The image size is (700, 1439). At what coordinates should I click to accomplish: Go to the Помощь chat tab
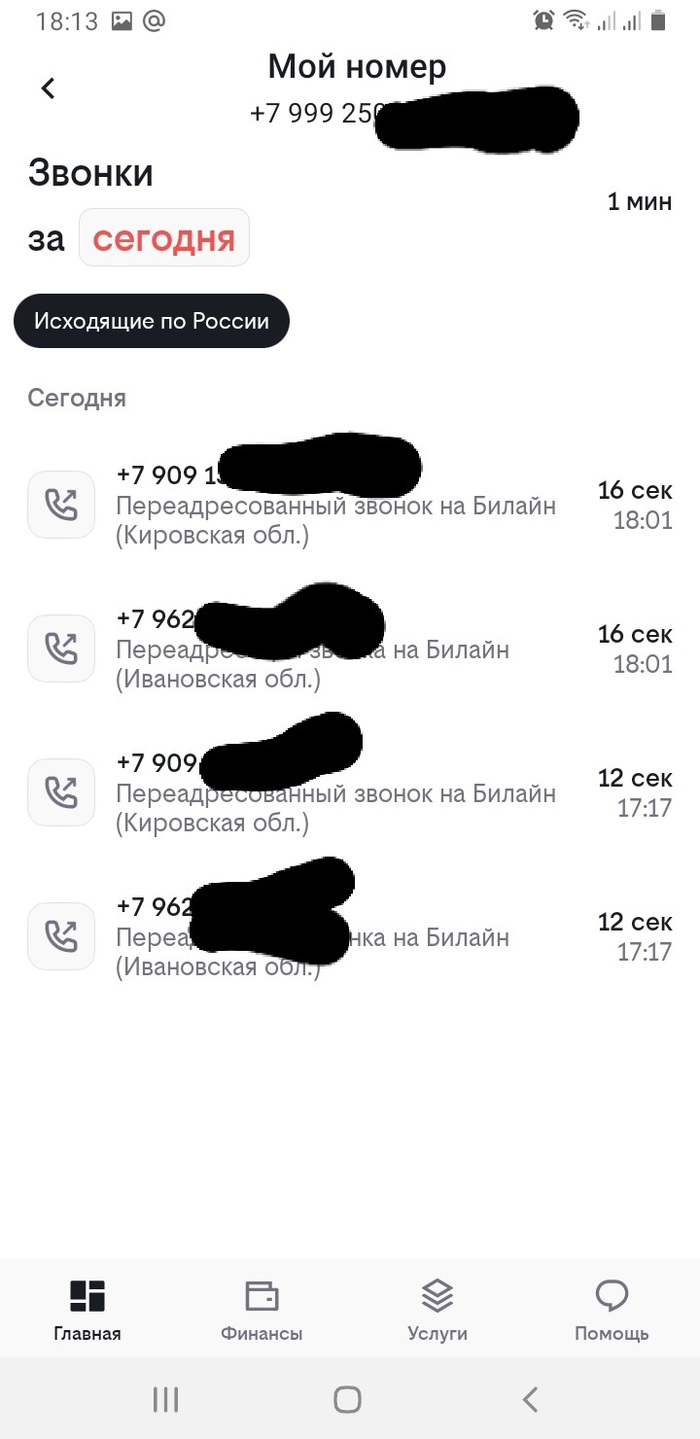click(x=611, y=1310)
